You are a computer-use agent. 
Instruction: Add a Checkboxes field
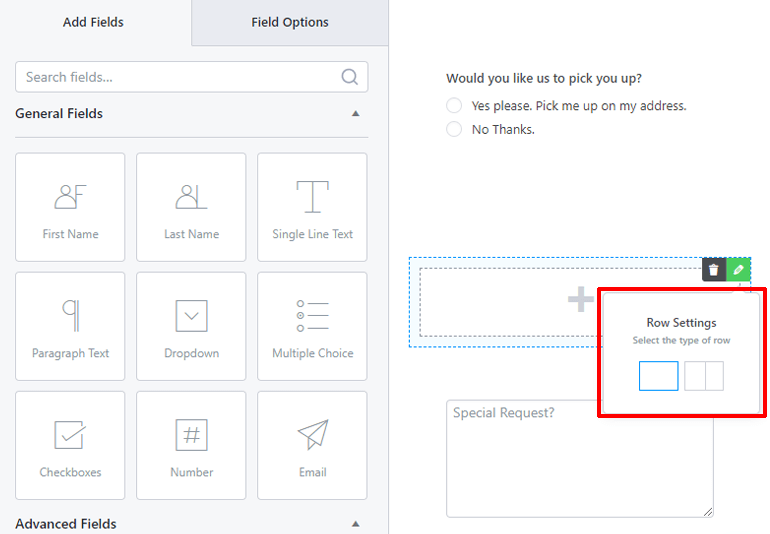(x=70, y=446)
